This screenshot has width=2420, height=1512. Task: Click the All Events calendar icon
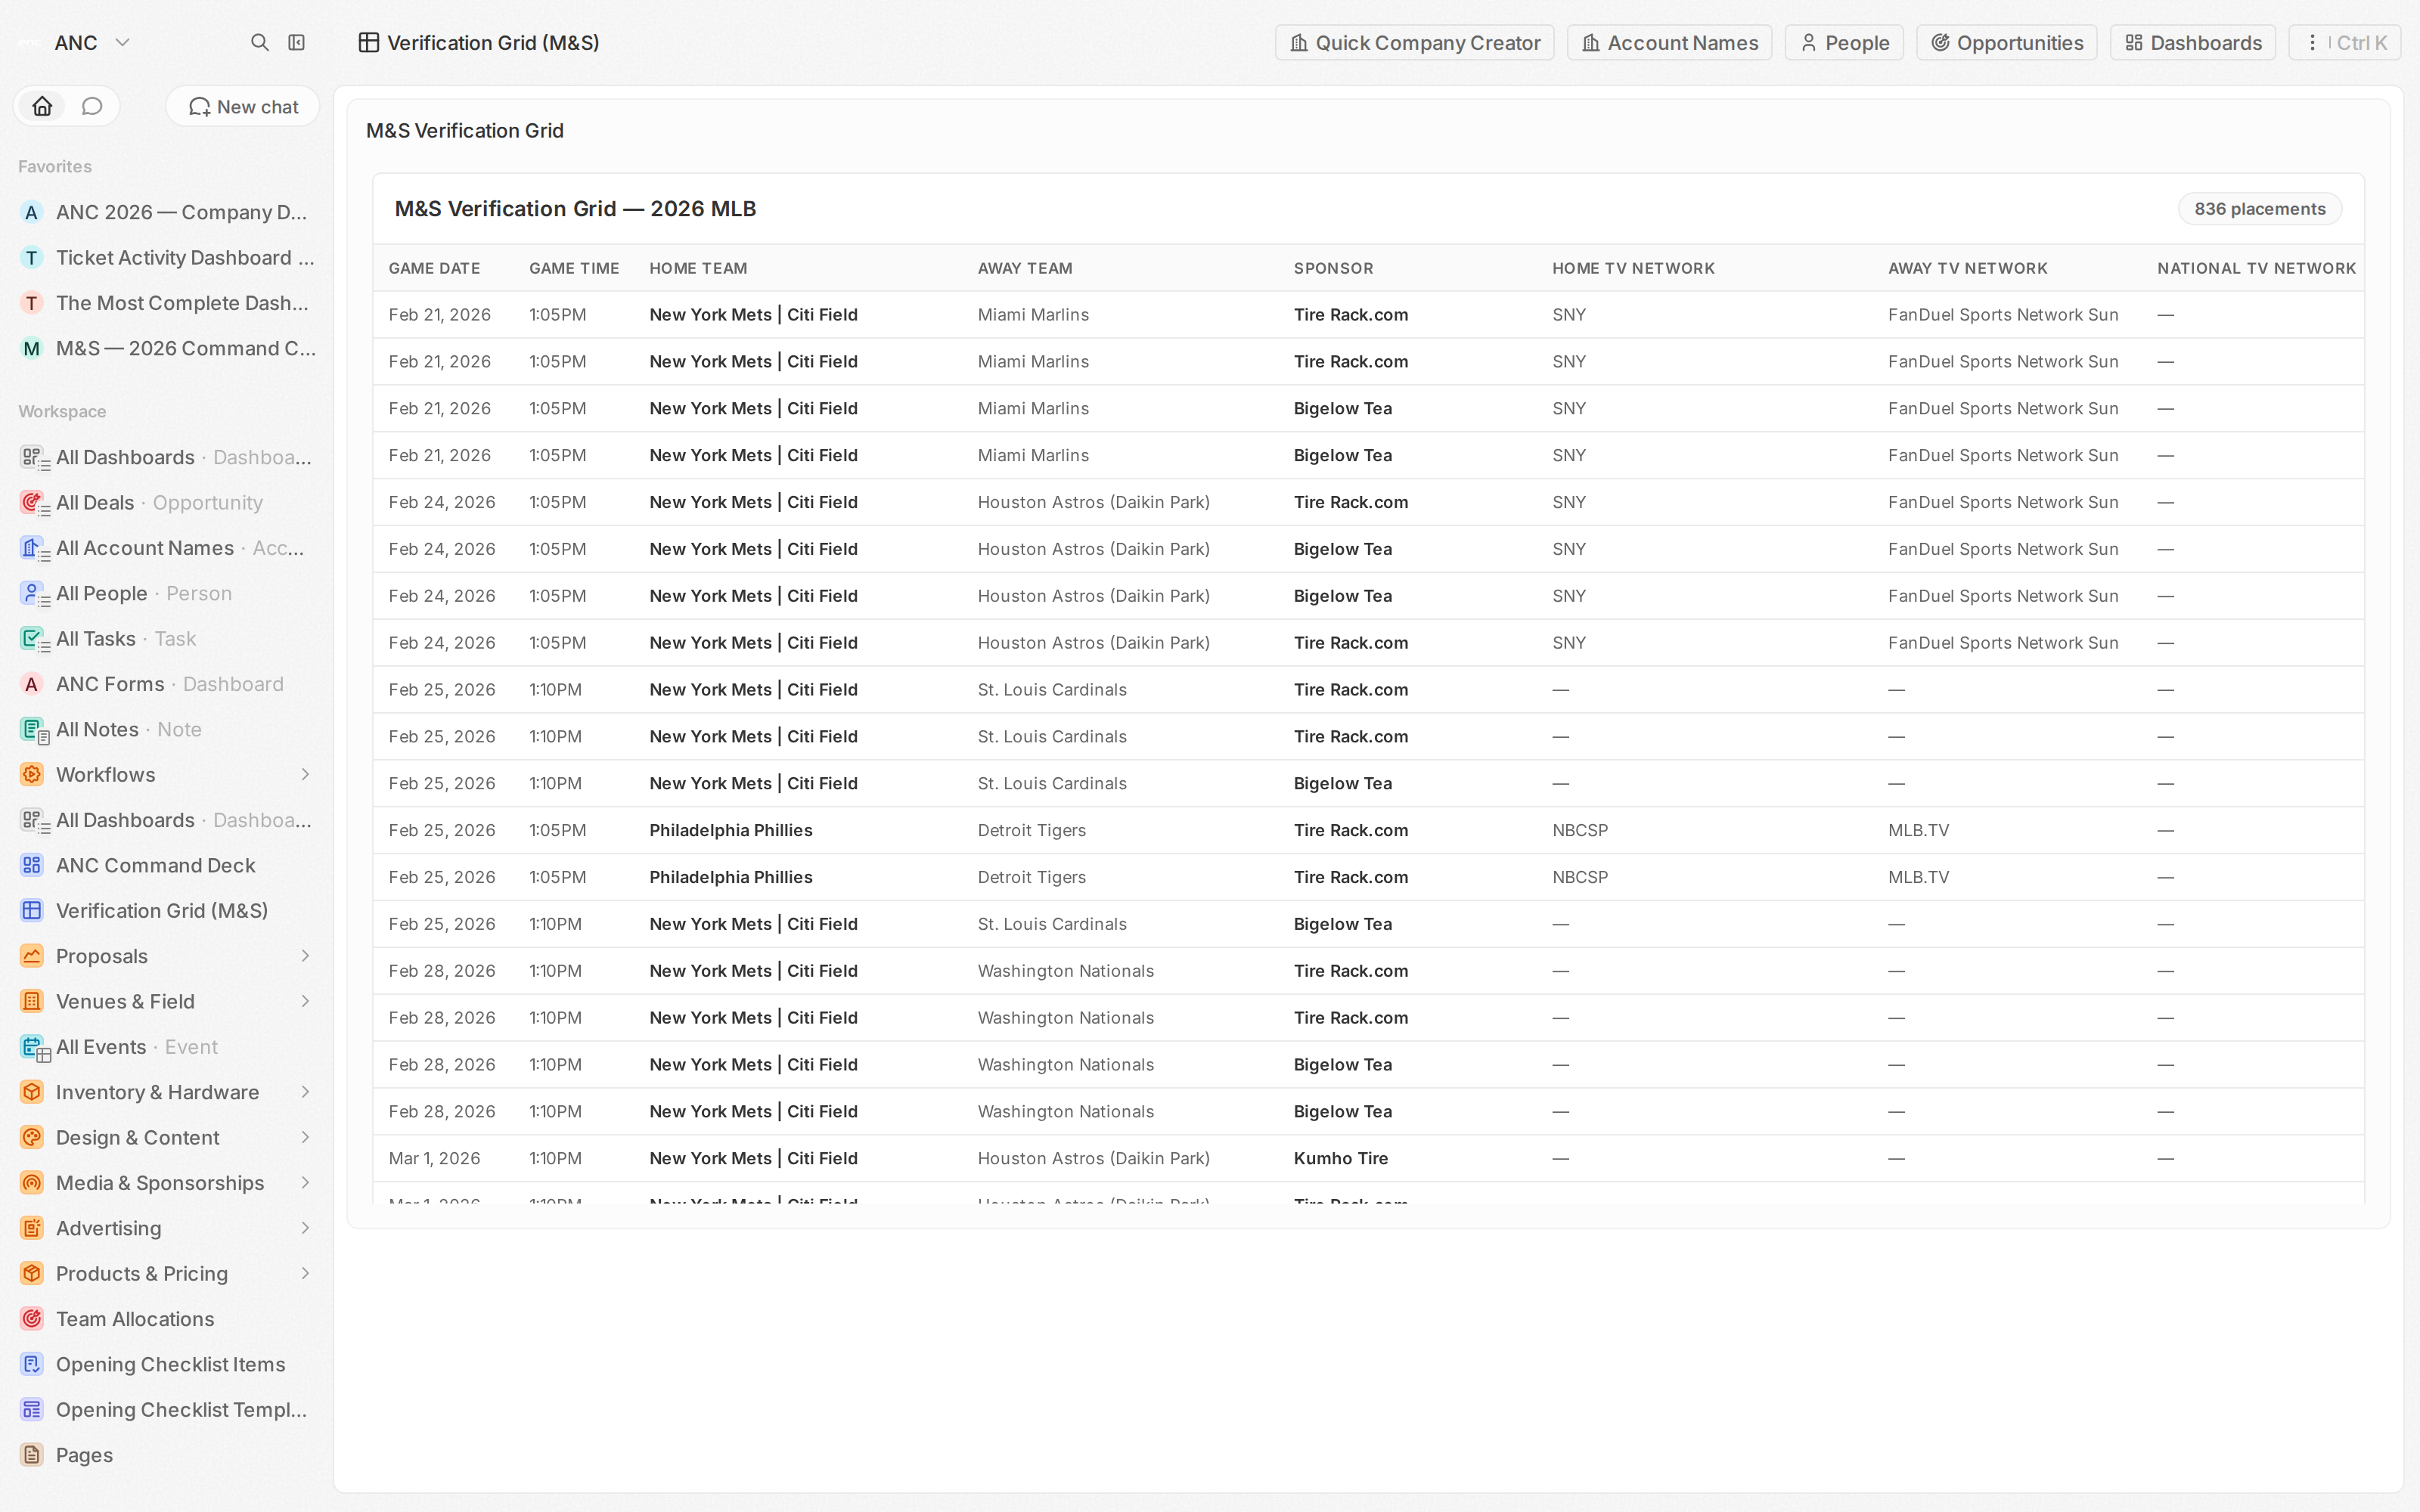pyautogui.click(x=32, y=1047)
